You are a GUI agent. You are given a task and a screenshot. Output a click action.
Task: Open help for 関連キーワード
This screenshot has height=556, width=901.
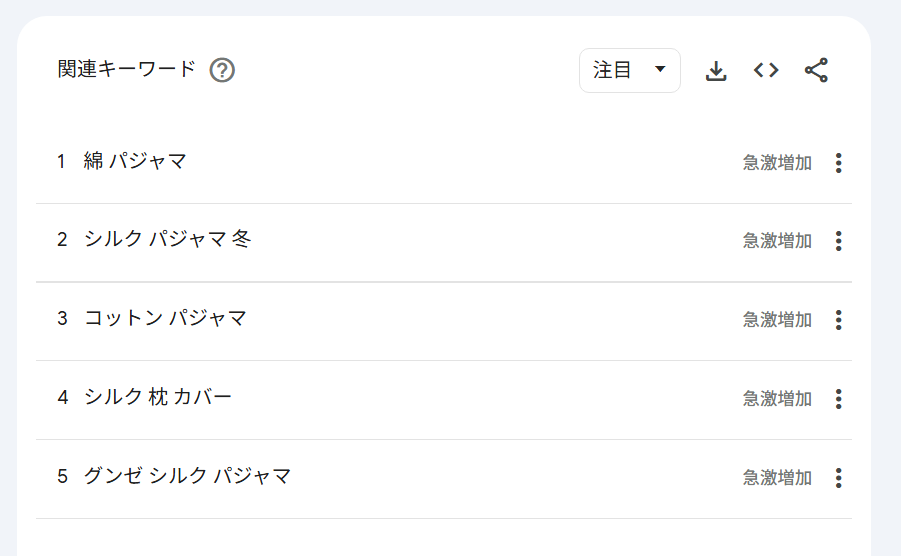(x=222, y=71)
